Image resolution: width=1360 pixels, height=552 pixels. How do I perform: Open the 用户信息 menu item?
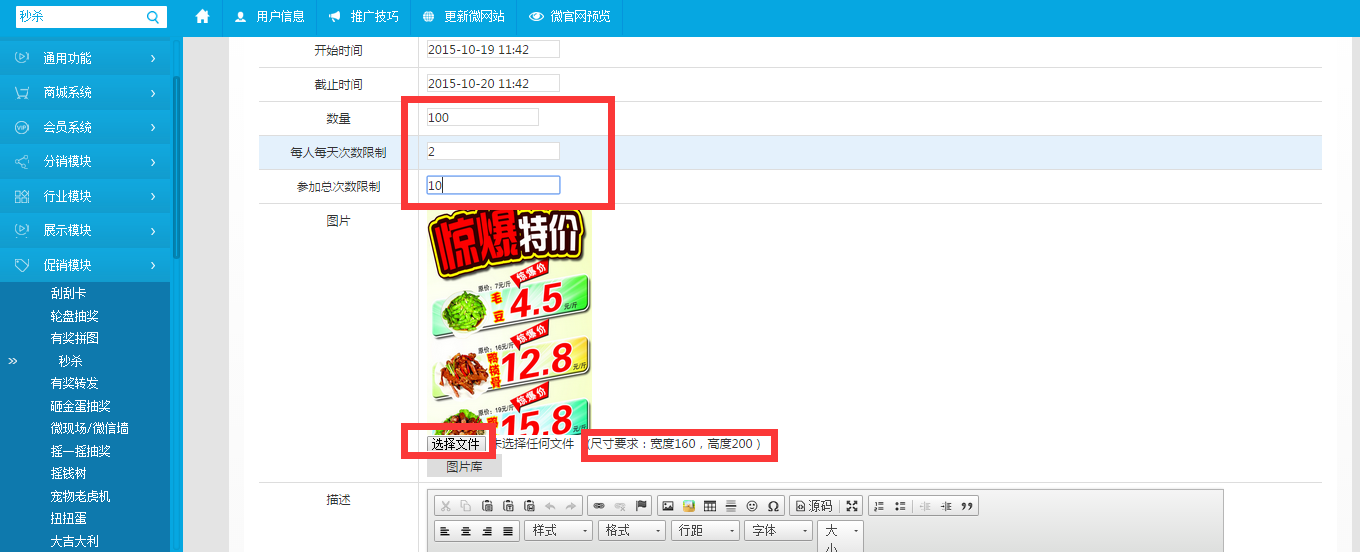[269, 17]
